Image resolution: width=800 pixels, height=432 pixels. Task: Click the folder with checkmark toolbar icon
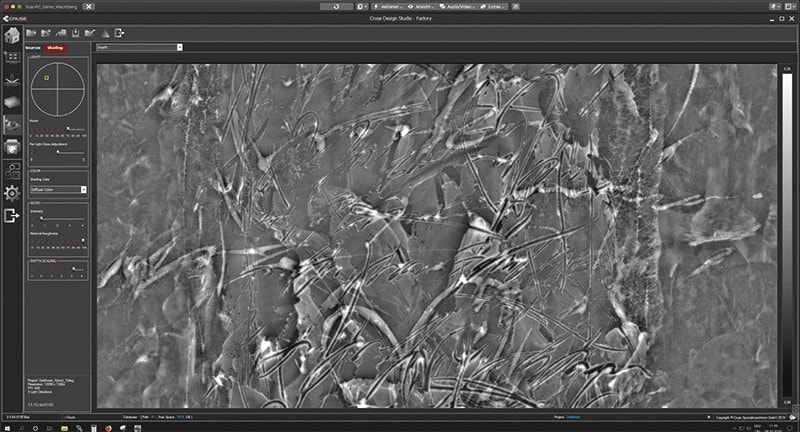pos(90,33)
